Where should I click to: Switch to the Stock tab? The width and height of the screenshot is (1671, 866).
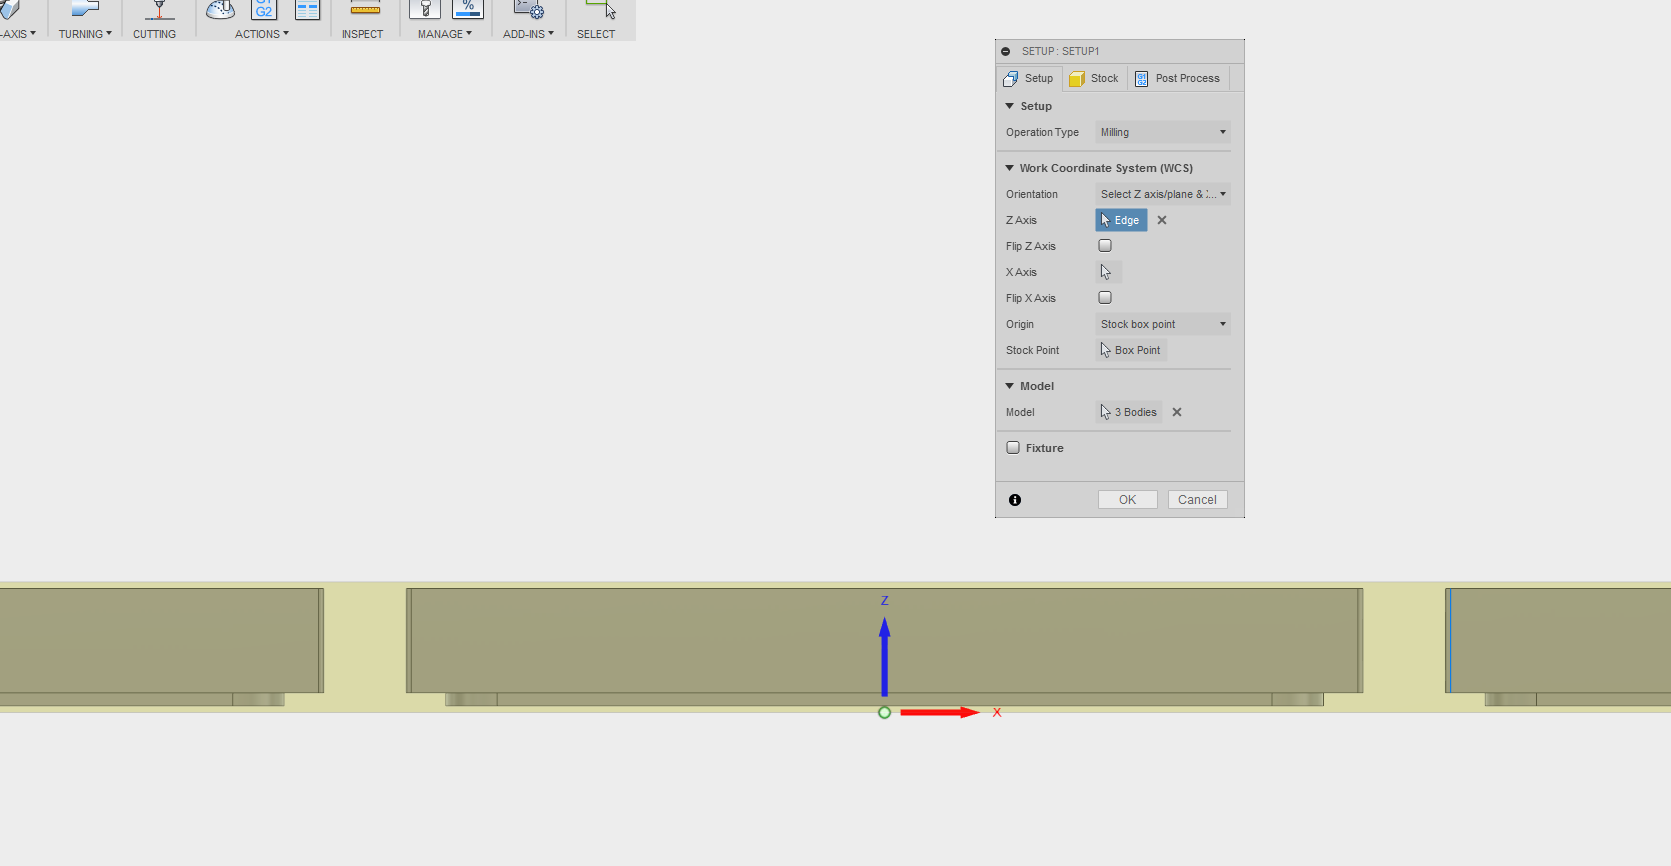(1094, 78)
